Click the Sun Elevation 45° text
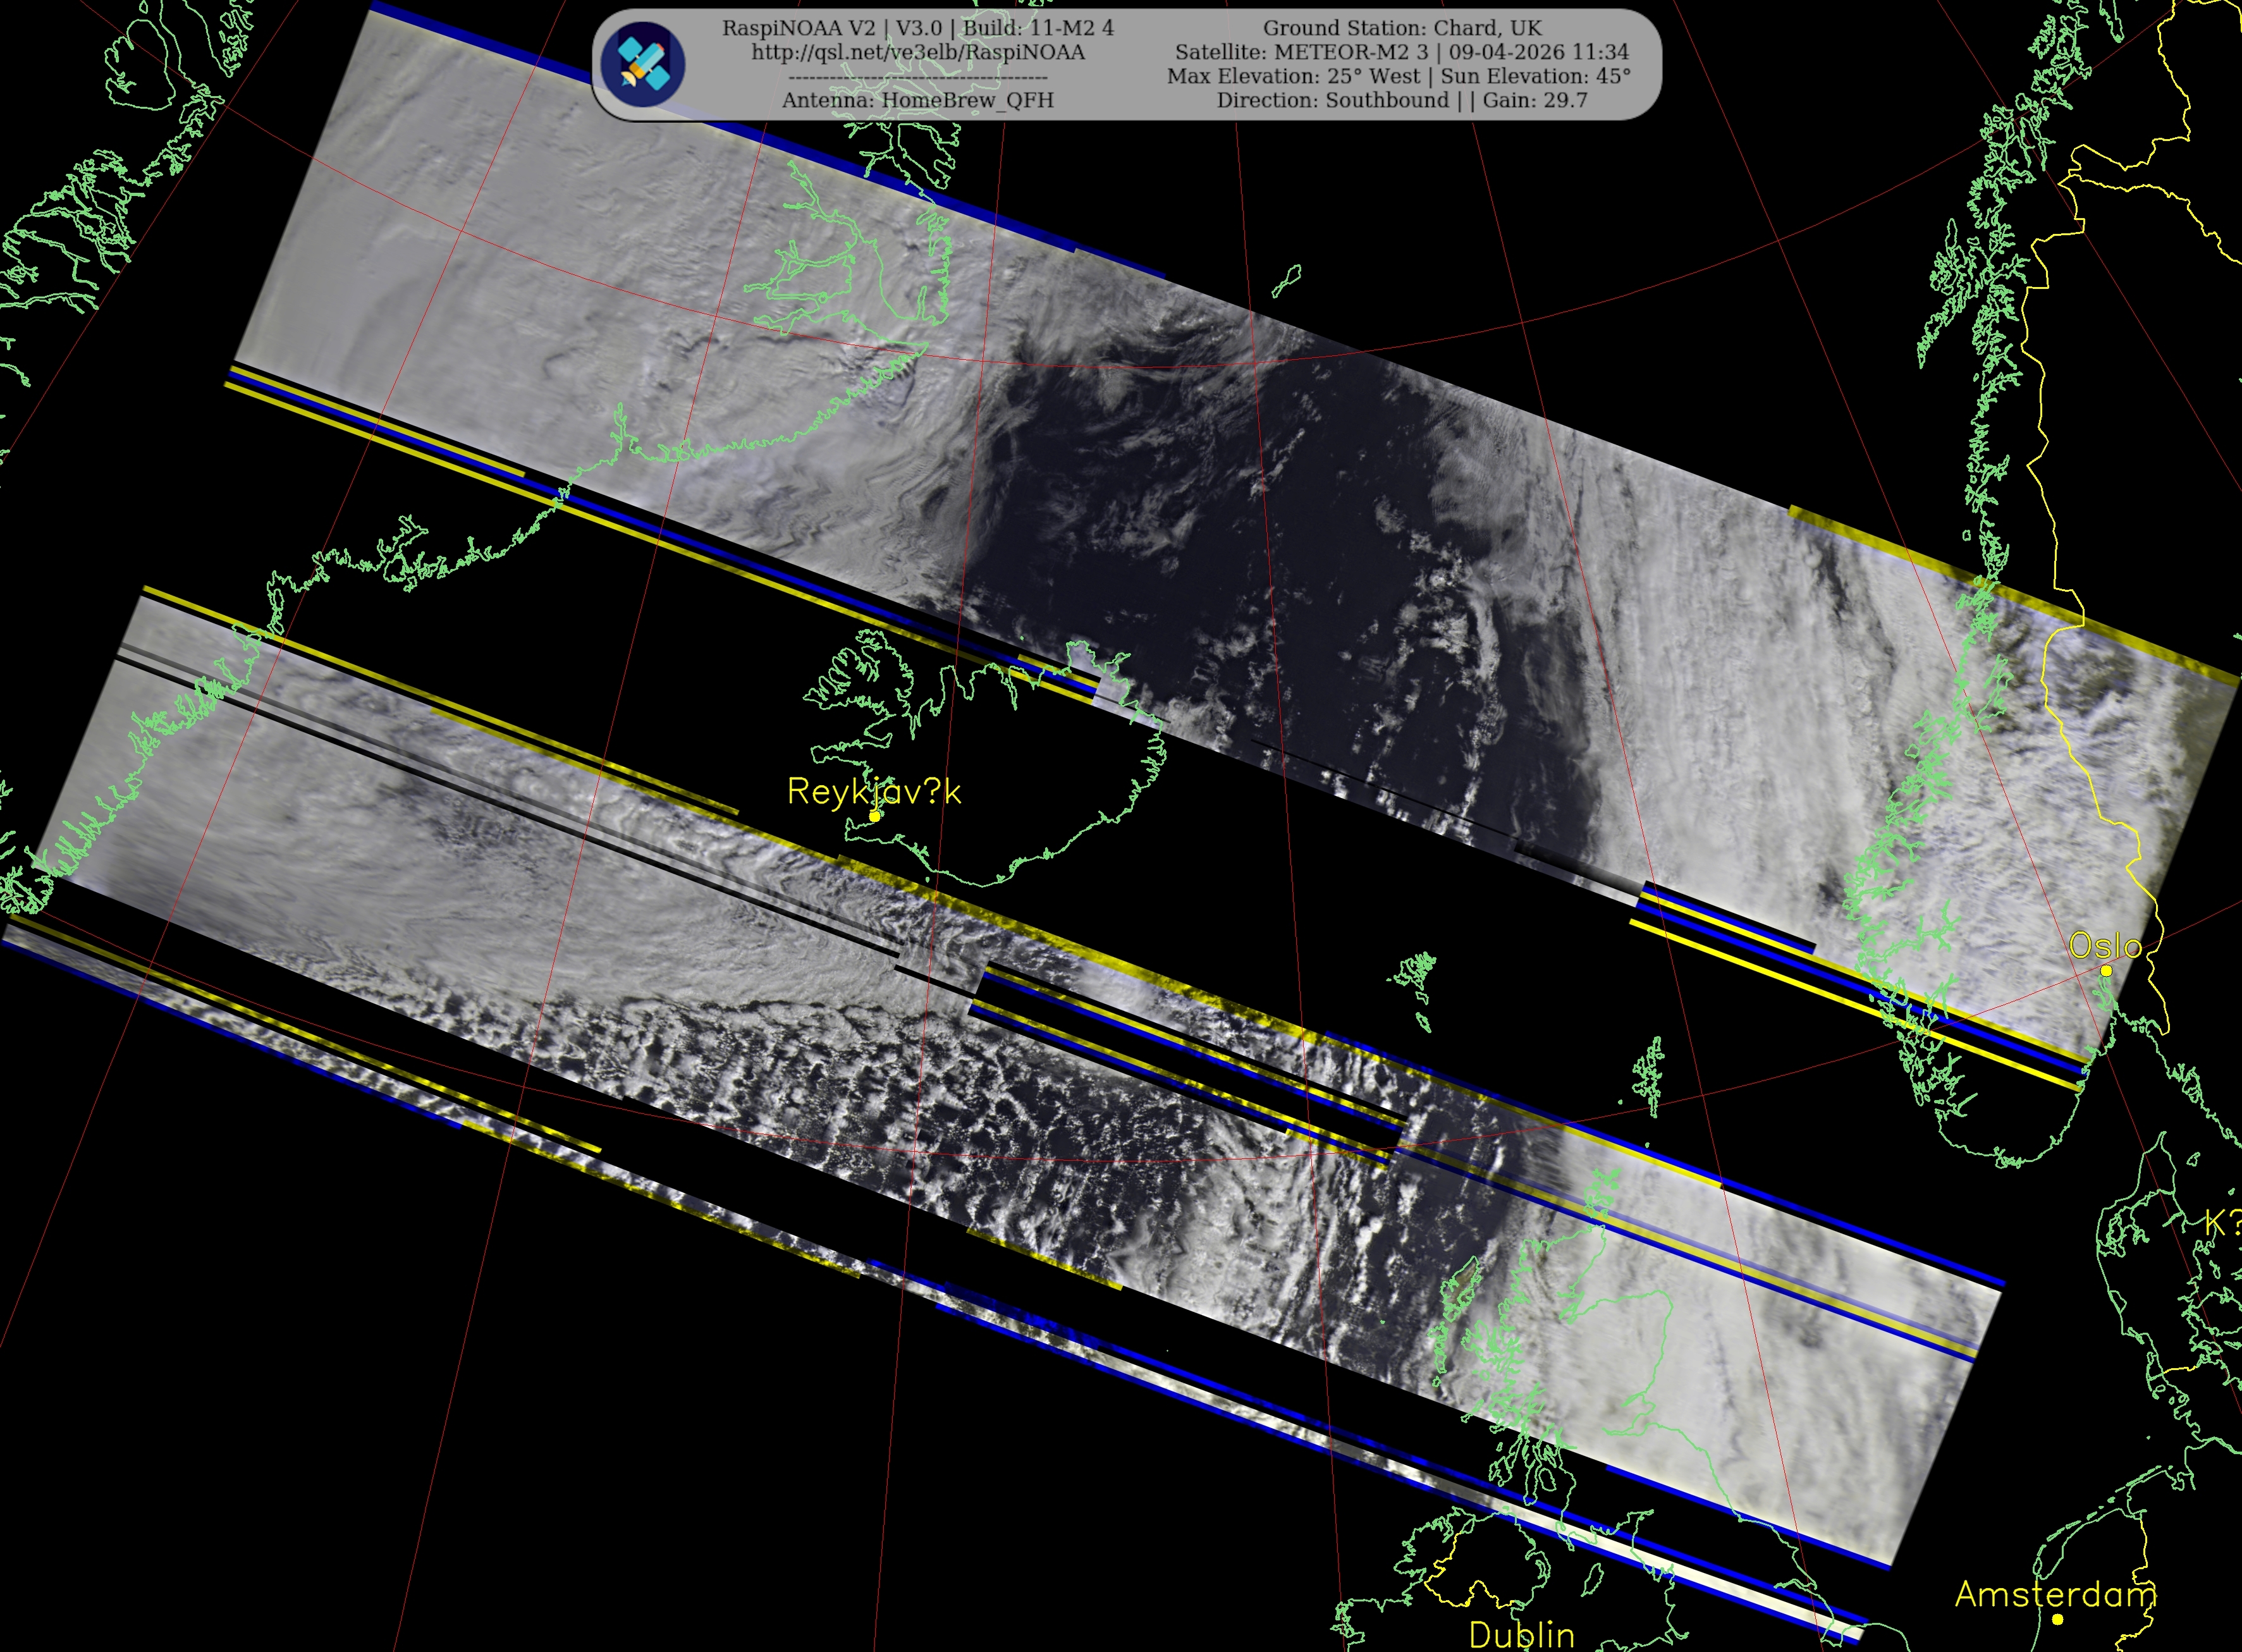Image resolution: width=2242 pixels, height=1652 pixels. click(x=1535, y=76)
